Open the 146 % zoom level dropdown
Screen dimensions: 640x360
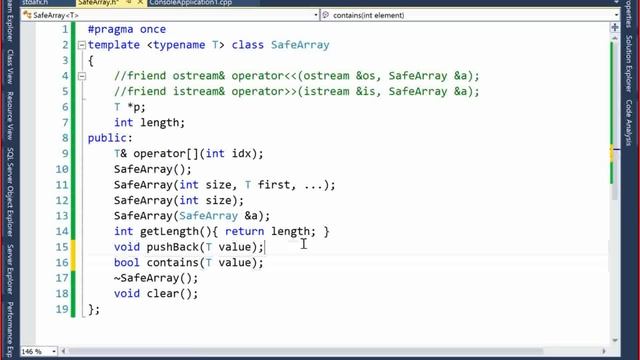coord(53,351)
